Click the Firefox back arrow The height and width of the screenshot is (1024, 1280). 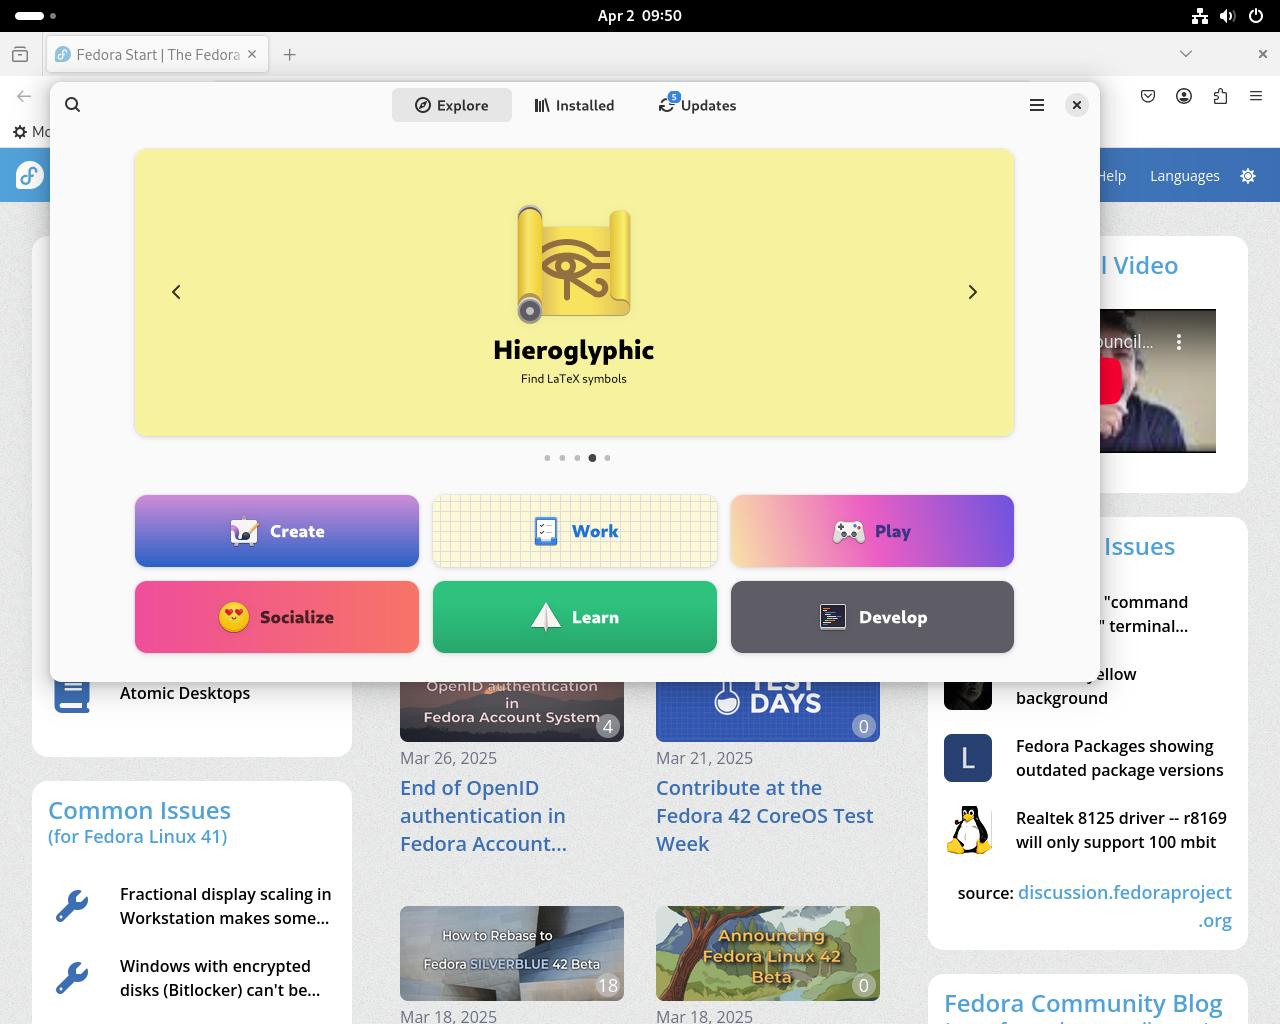(24, 96)
